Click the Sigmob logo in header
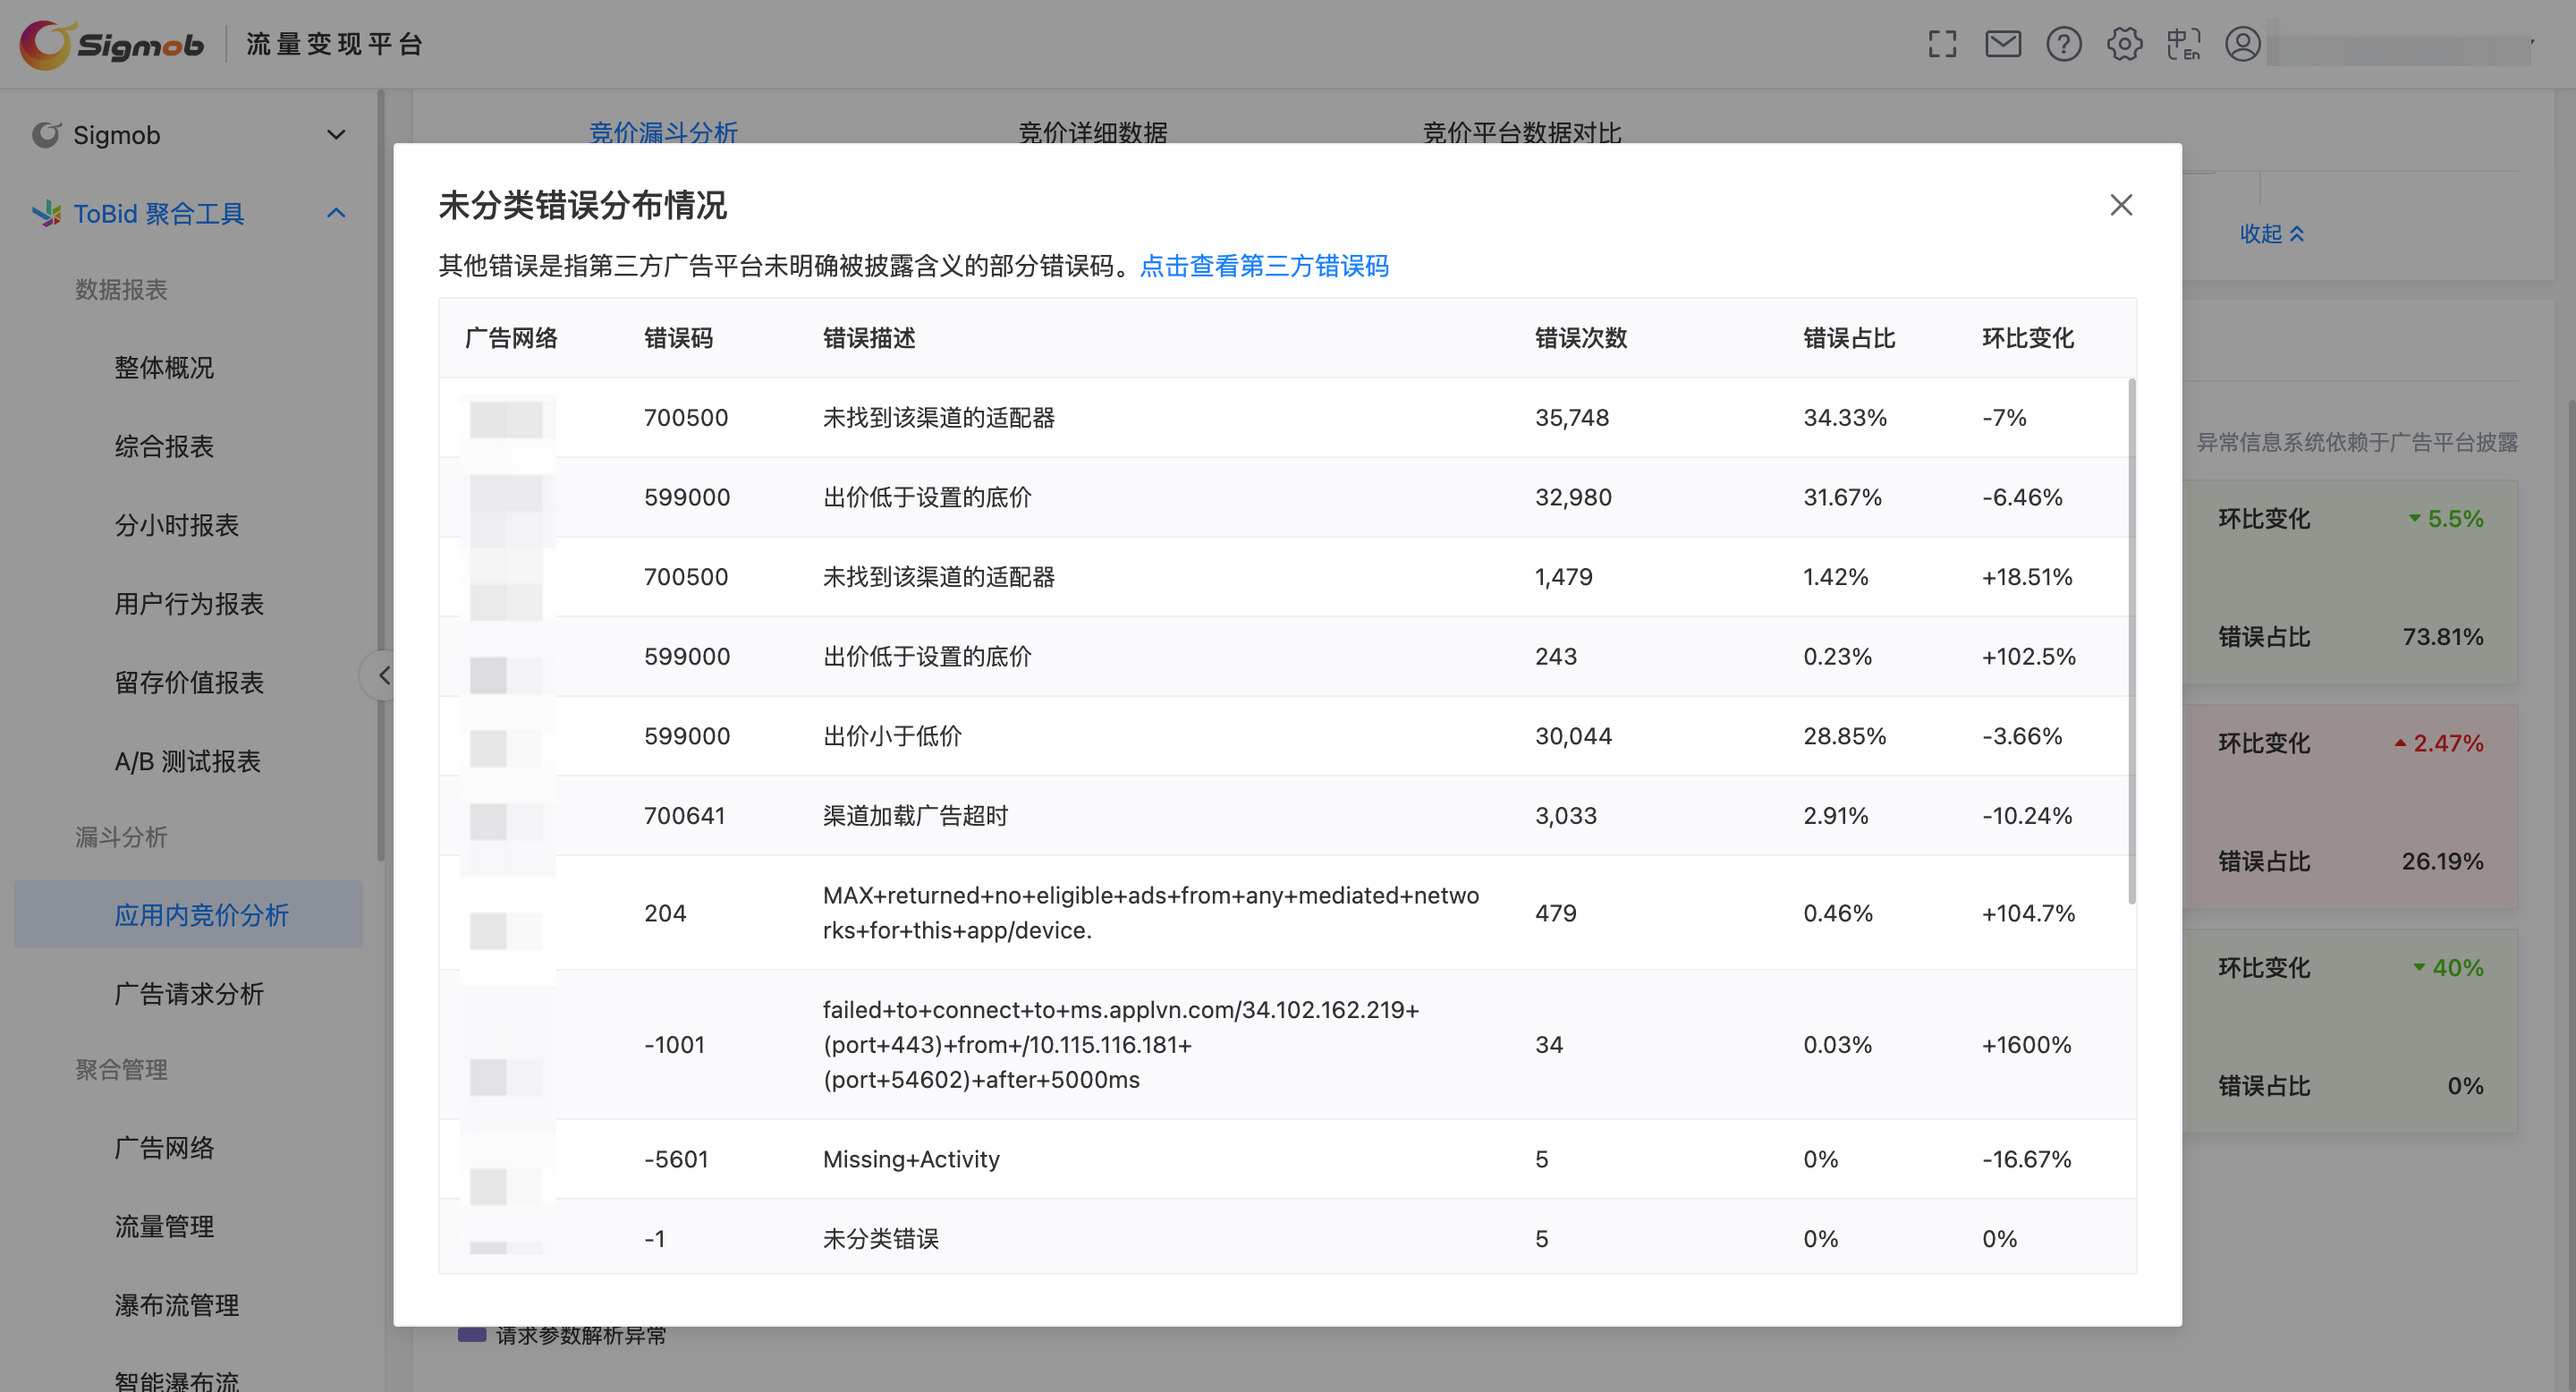 (112, 44)
